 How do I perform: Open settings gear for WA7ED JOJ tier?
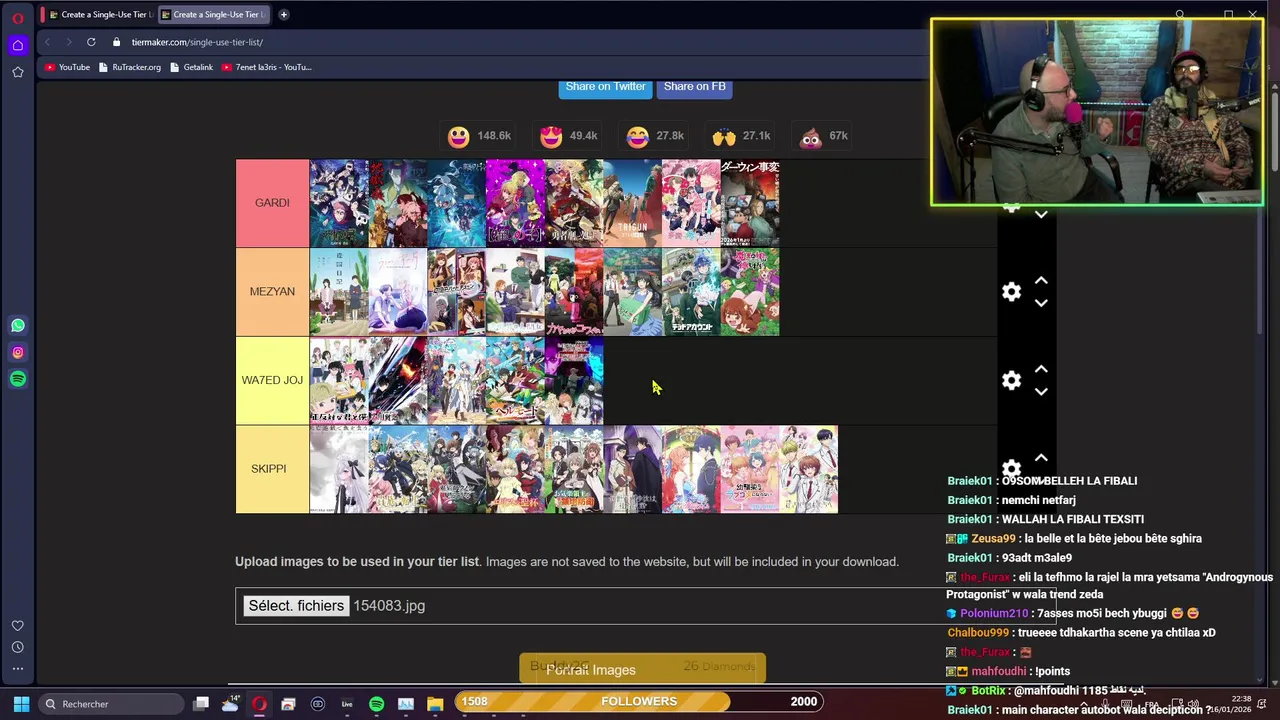point(1012,380)
